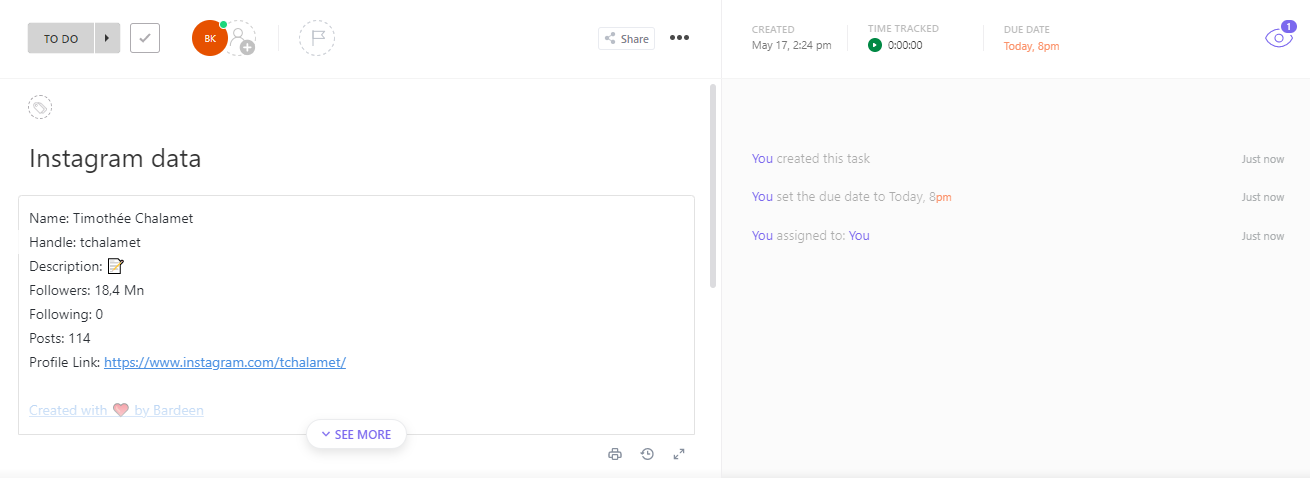Click the memo emoji in Description line

coord(115,266)
